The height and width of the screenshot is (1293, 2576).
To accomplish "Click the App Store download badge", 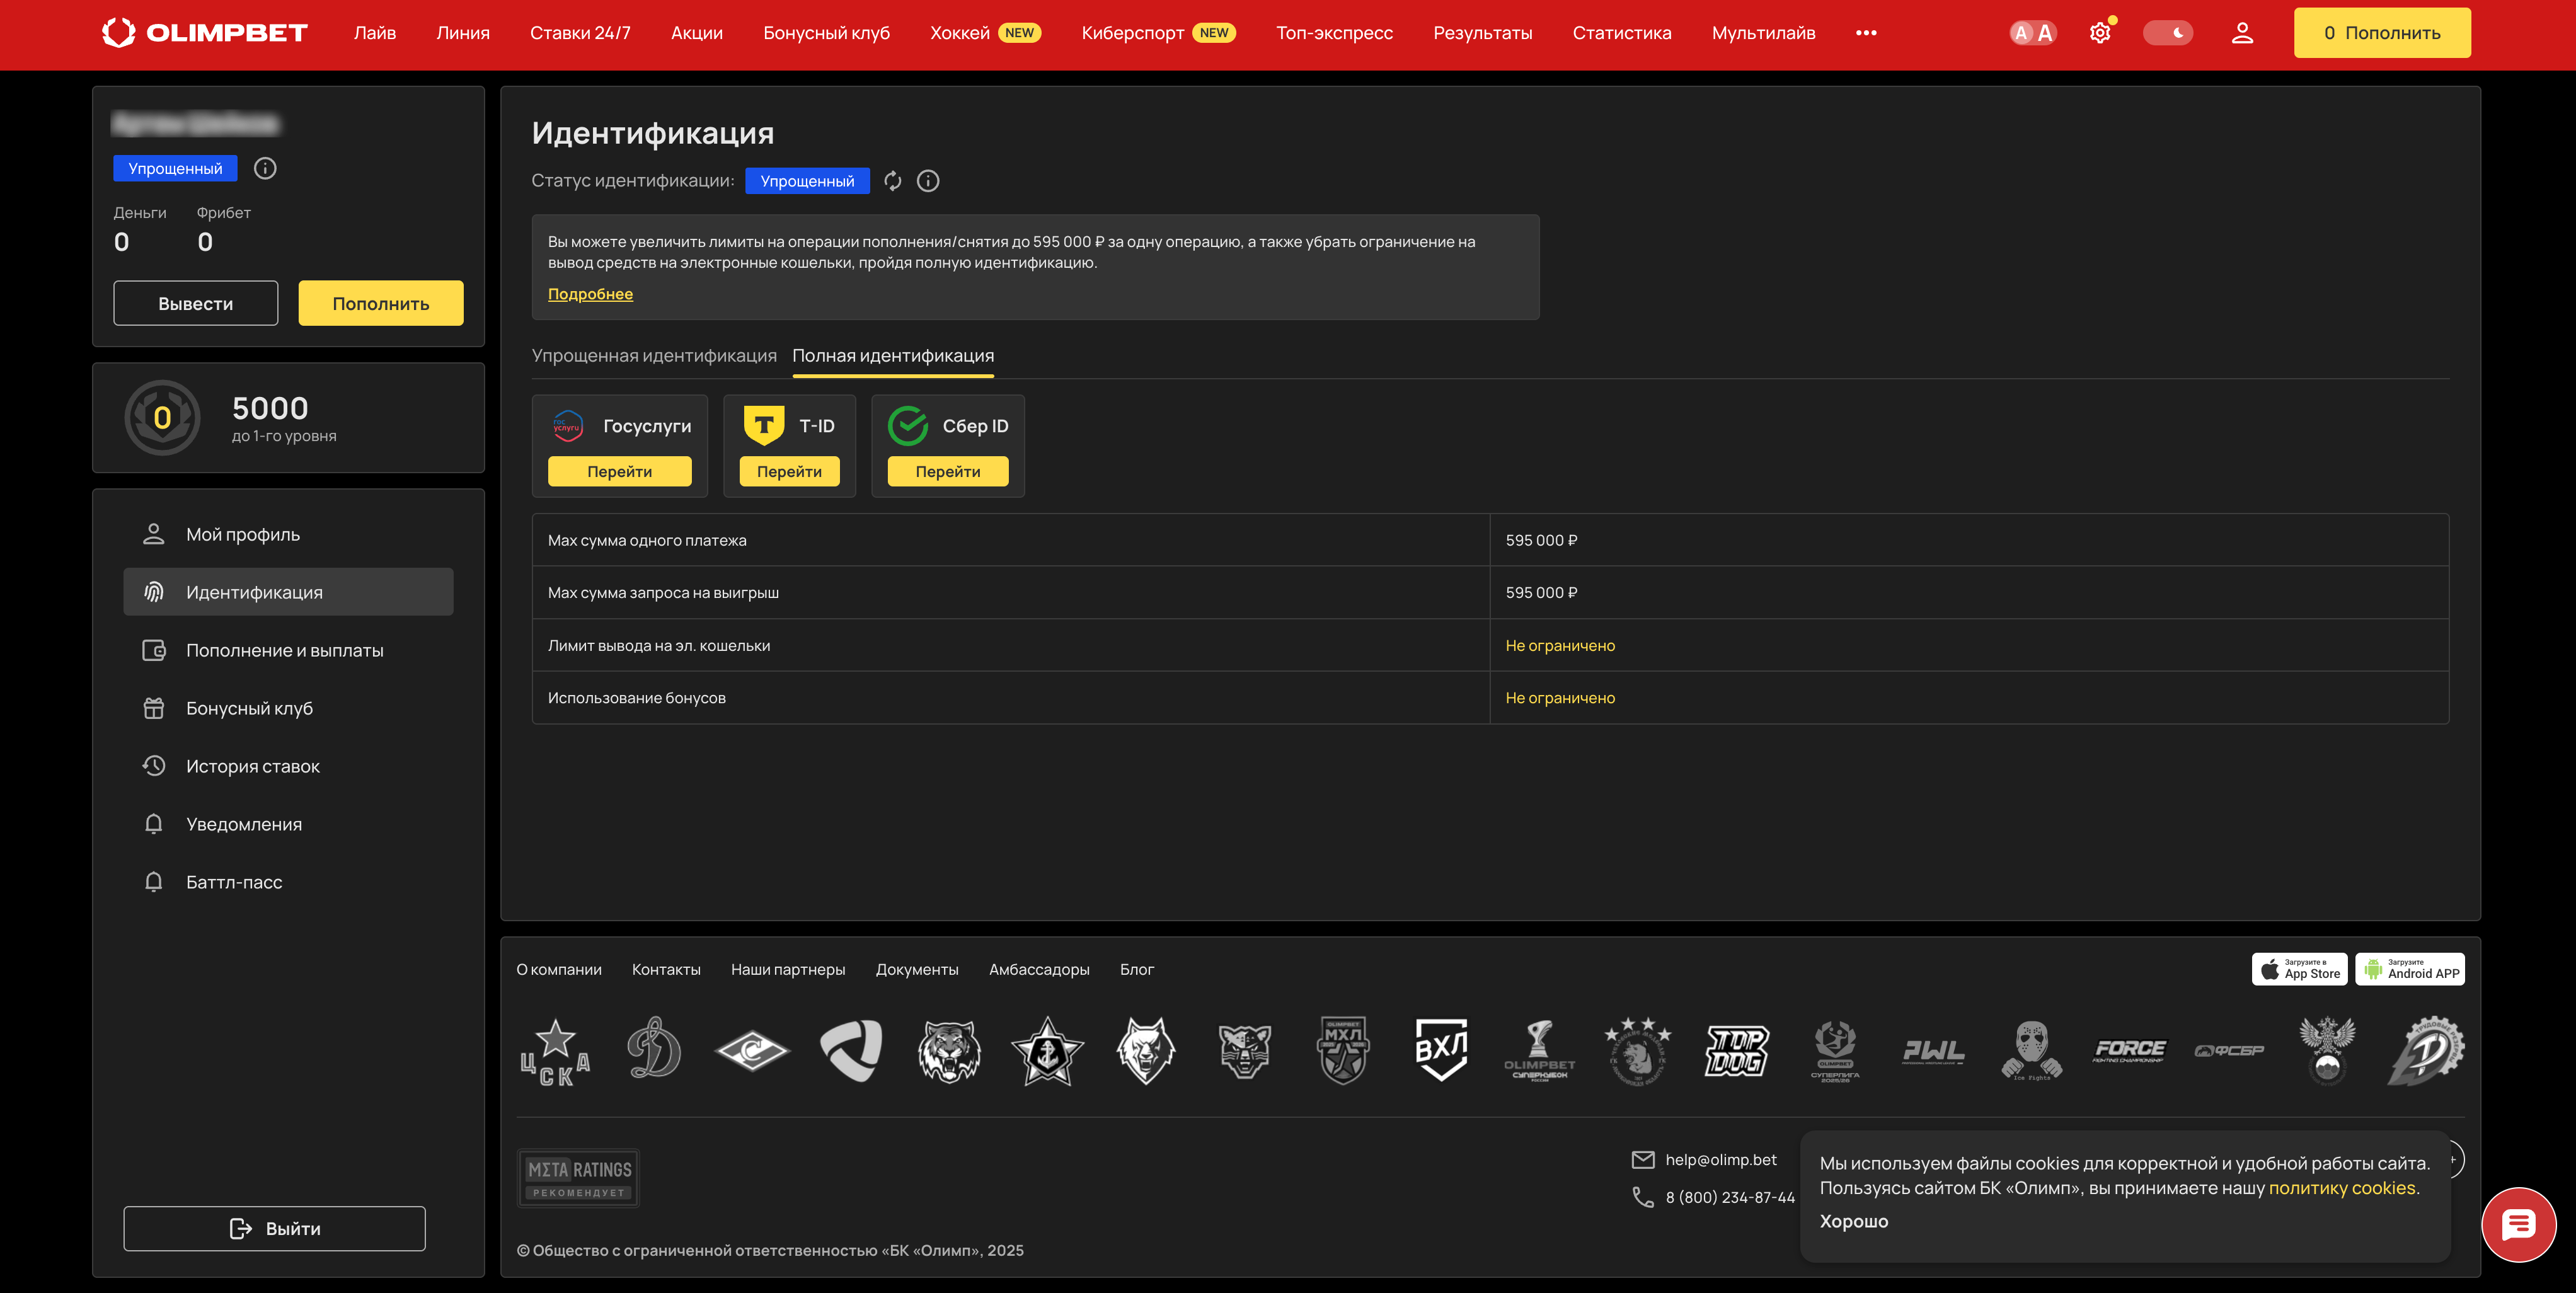I will tap(2299, 969).
